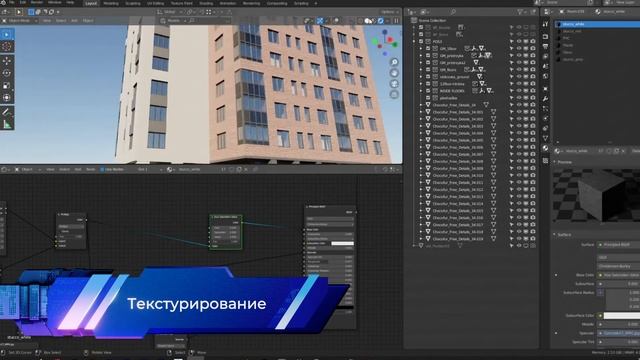The image size is (640, 360).
Task: Toggle the camera view icon in viewport
Action: click(x=394, y=84)
